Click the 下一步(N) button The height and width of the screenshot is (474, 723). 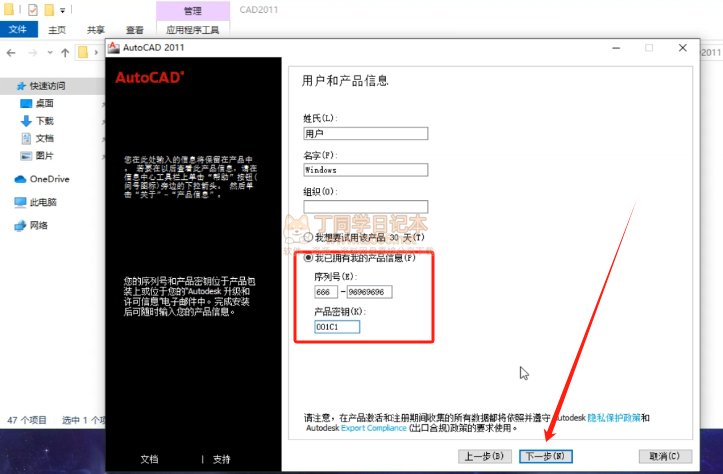tap(545, 456)
